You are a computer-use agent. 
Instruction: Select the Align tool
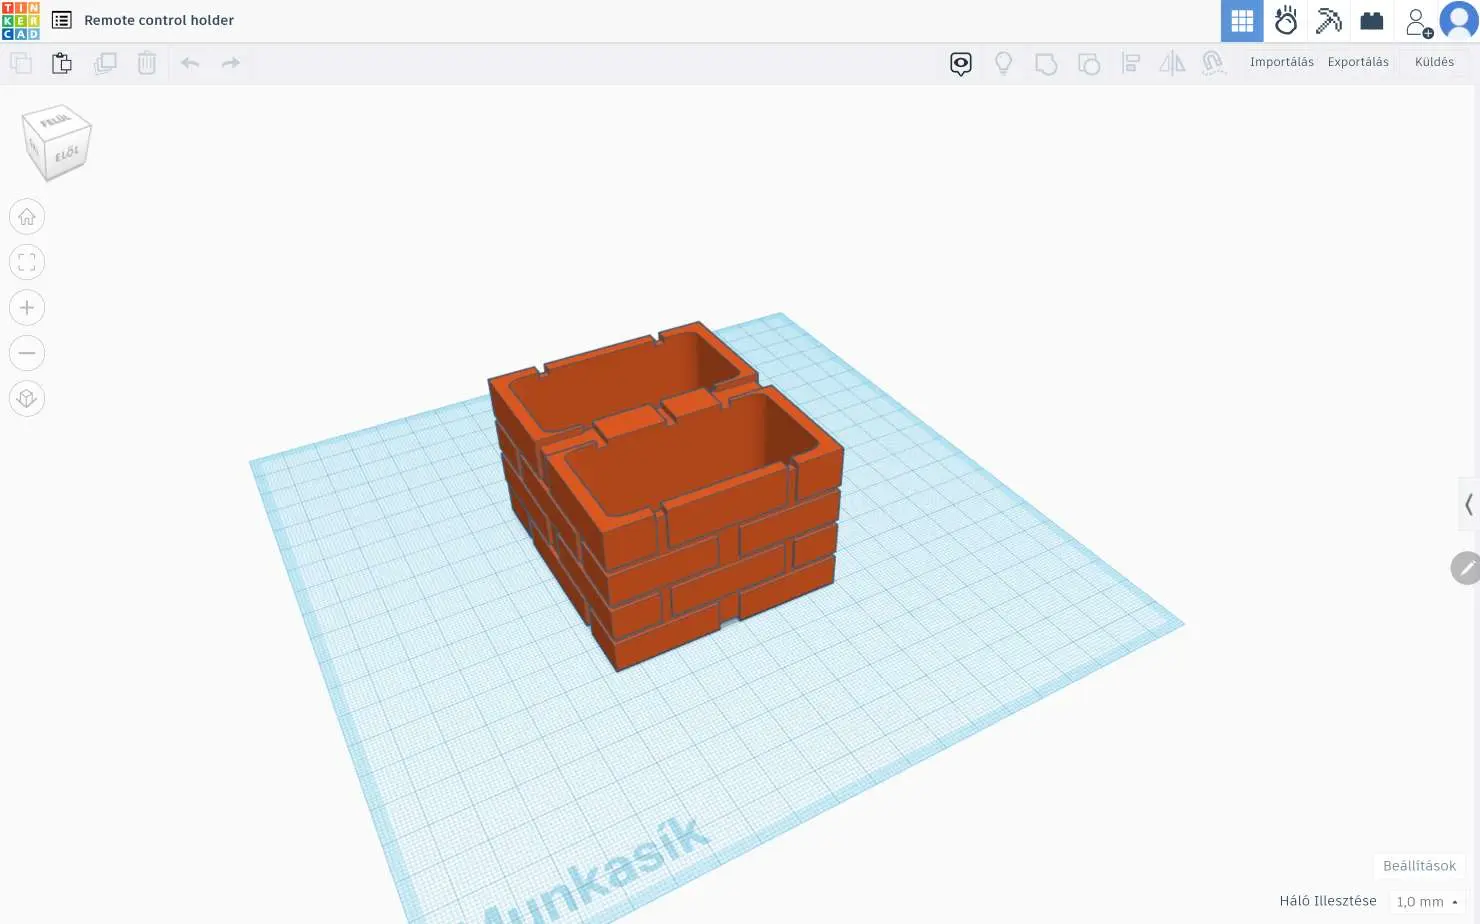tap(1131, 62)
